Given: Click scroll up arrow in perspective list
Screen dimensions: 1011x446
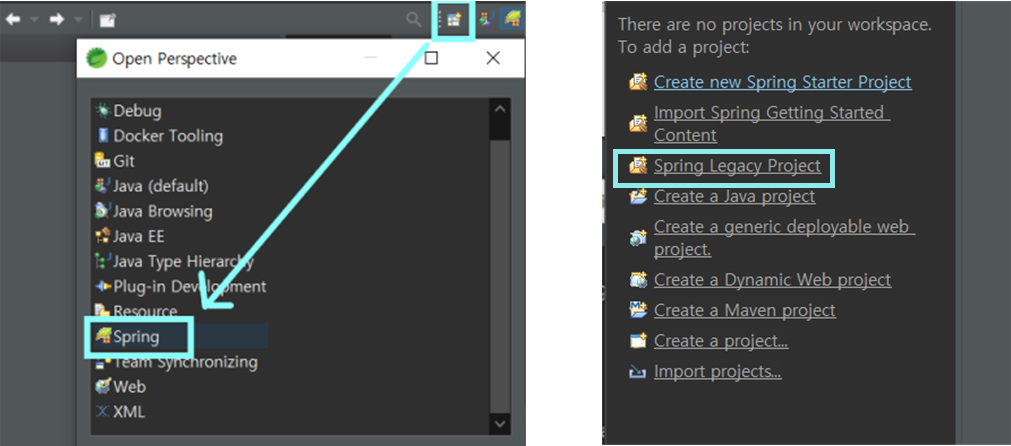Looking at the screenshot, I should click(x=500, y=109).
